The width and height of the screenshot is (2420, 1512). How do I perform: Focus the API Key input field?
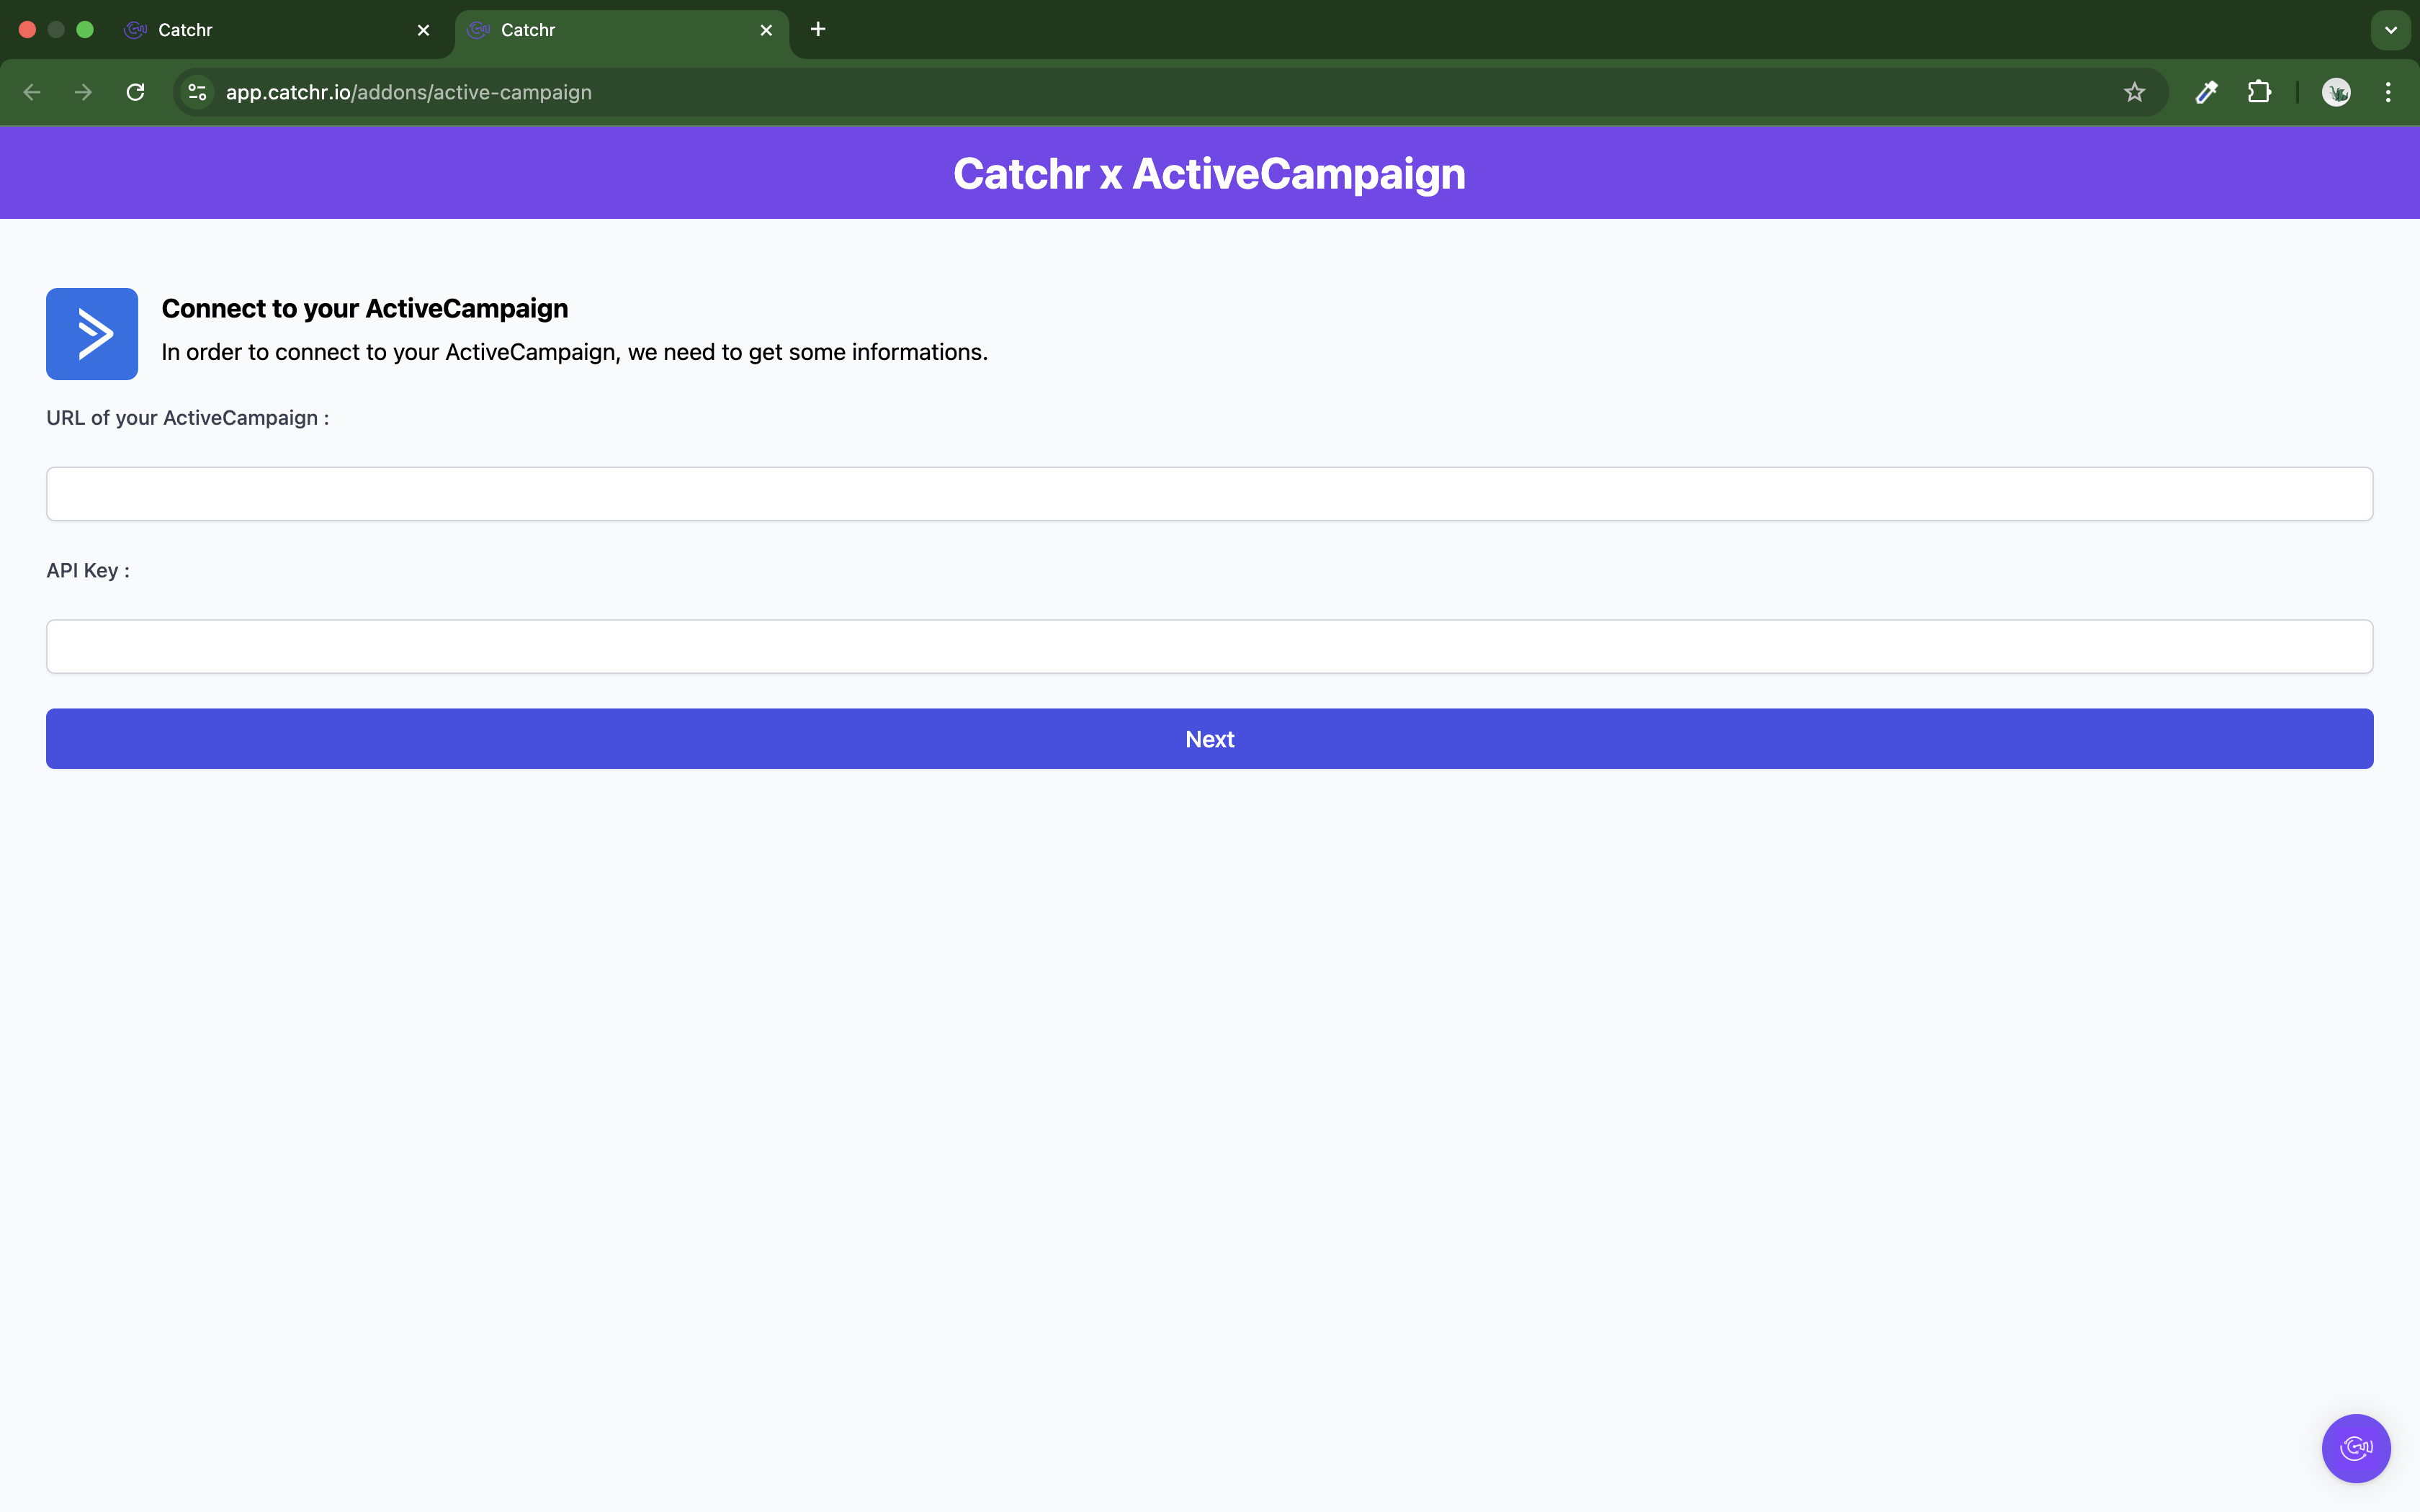[x=1210, y=646]
